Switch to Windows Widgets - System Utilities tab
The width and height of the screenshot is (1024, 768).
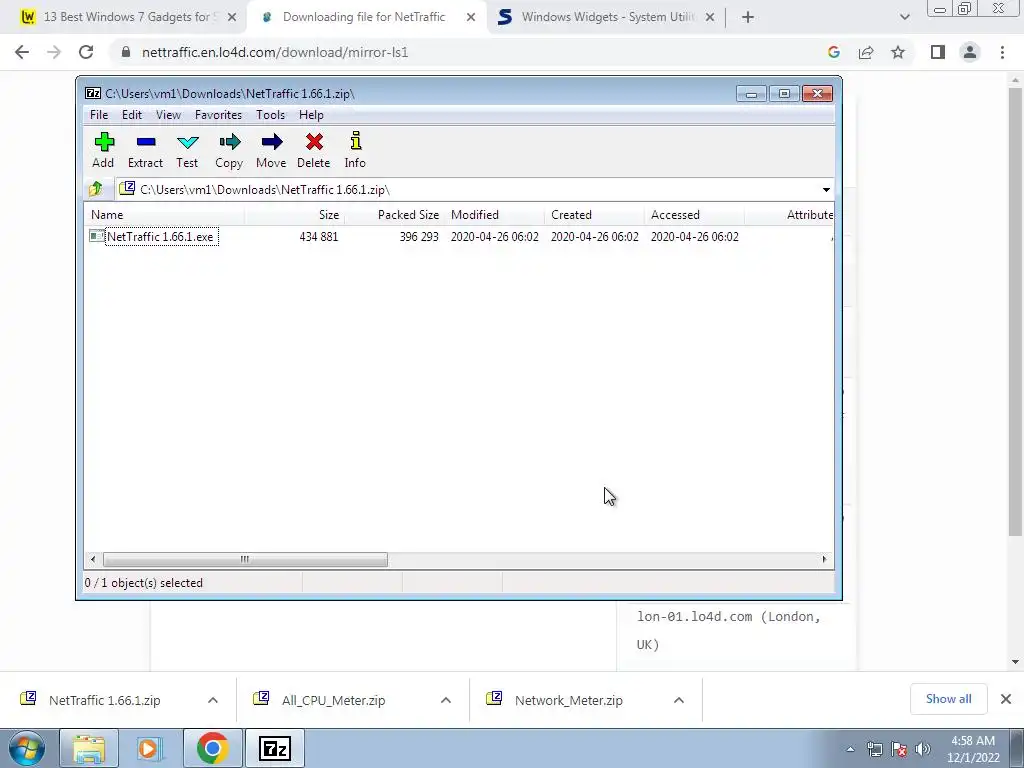pos(605,17)
